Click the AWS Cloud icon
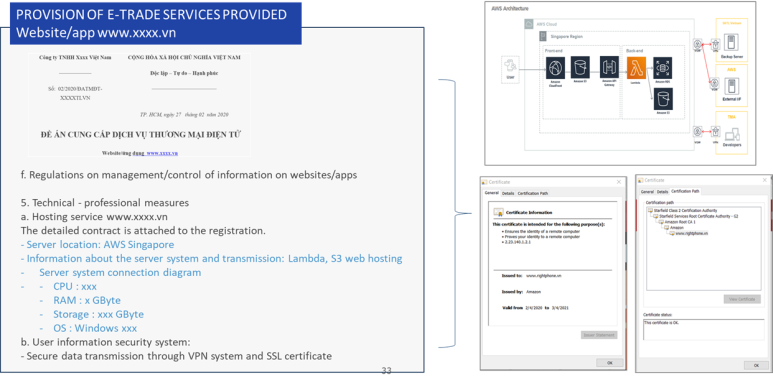Image resolution: width=773 pixels, height=383 pixels. (x=528, y=24)
